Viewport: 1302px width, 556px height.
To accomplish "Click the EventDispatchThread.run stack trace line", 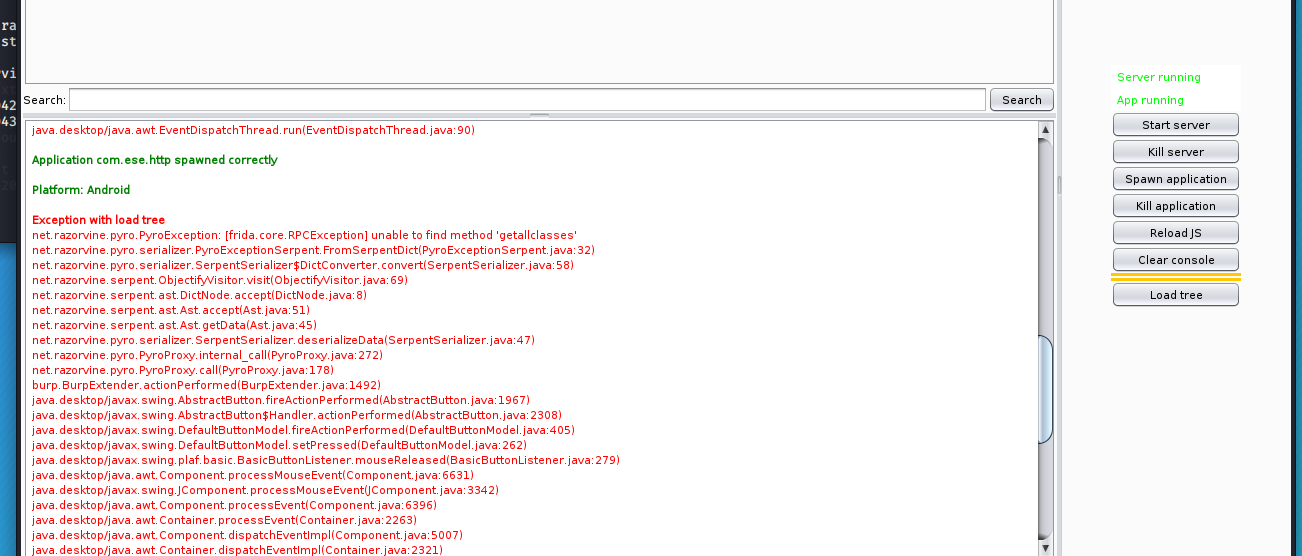I will (253, 130).
